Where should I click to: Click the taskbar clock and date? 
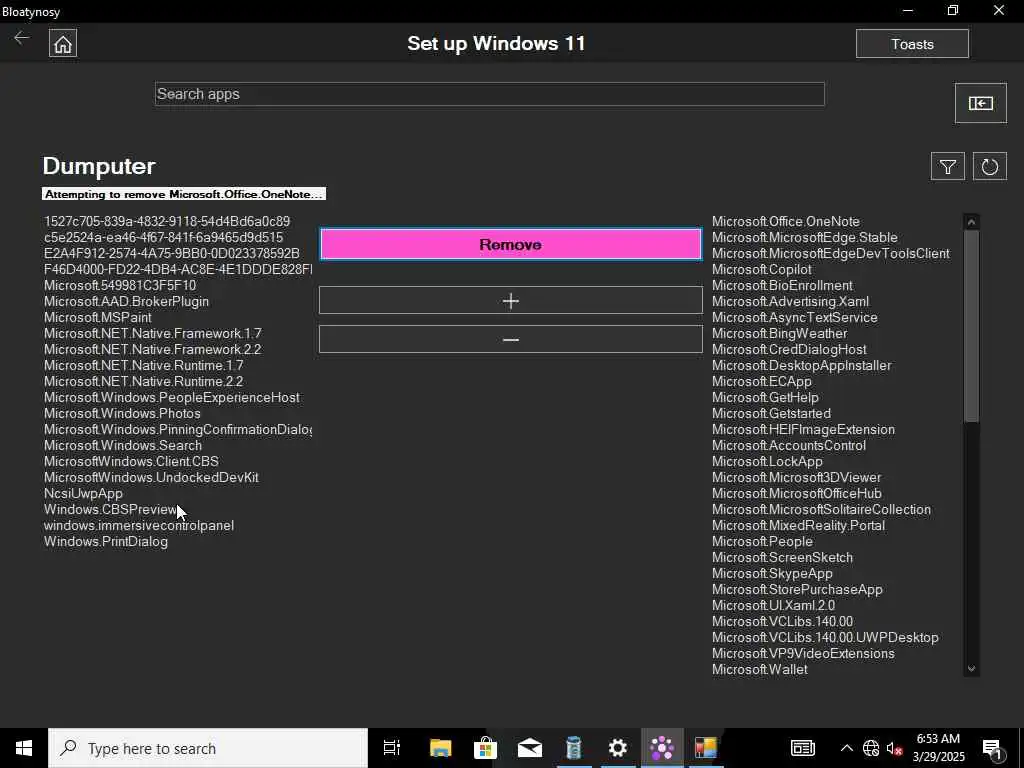point(938,748)
